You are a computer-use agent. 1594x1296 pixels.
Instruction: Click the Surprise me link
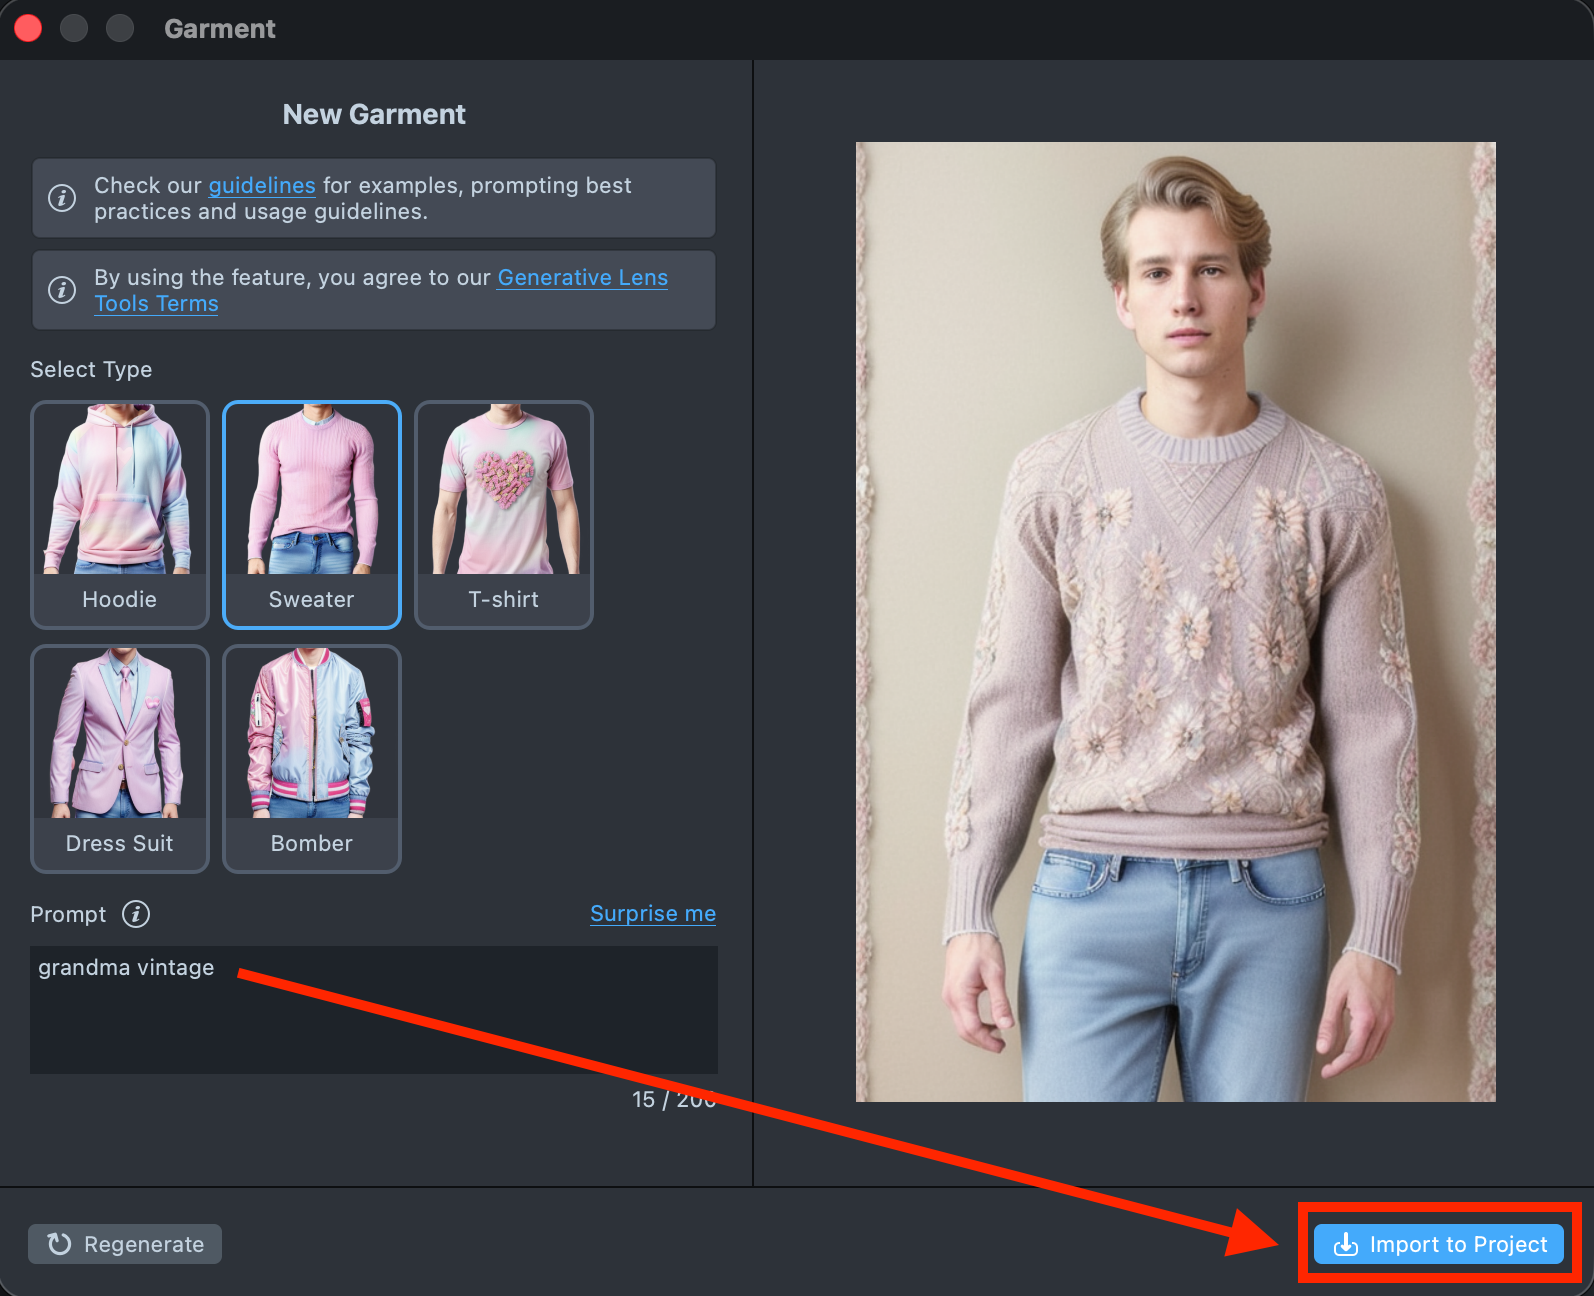[x=652, y=914]
